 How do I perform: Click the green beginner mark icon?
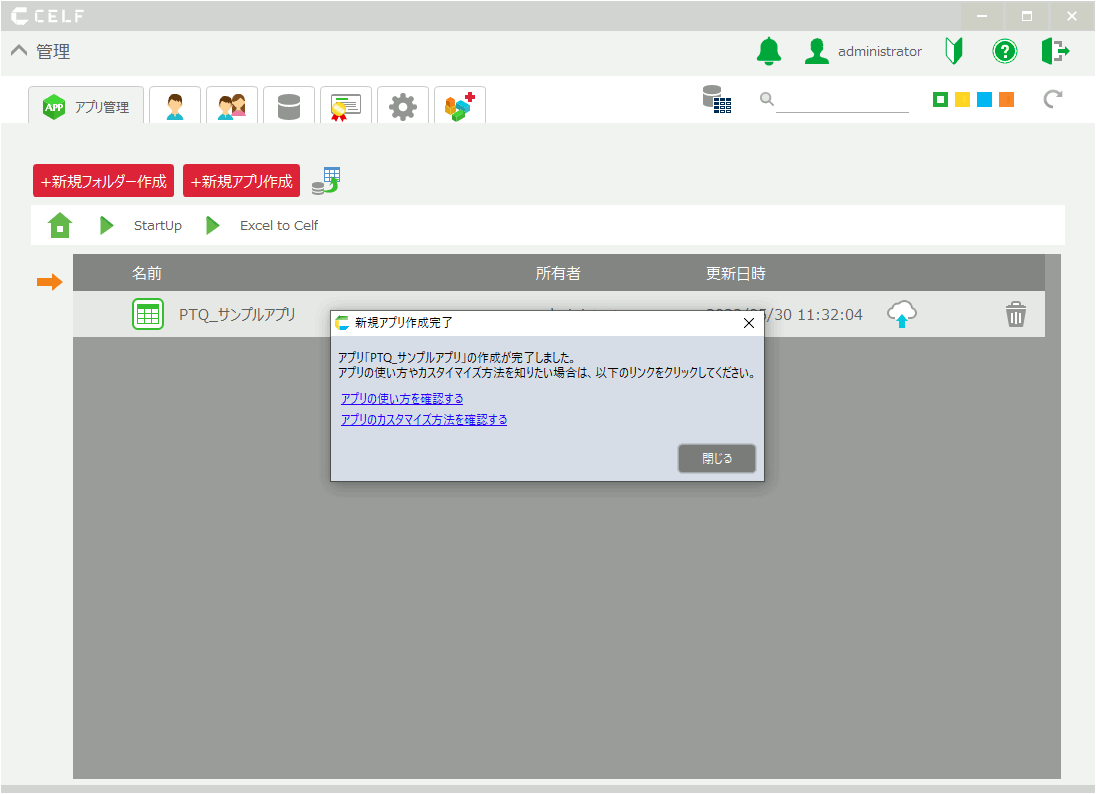click(x=954, y=52)
